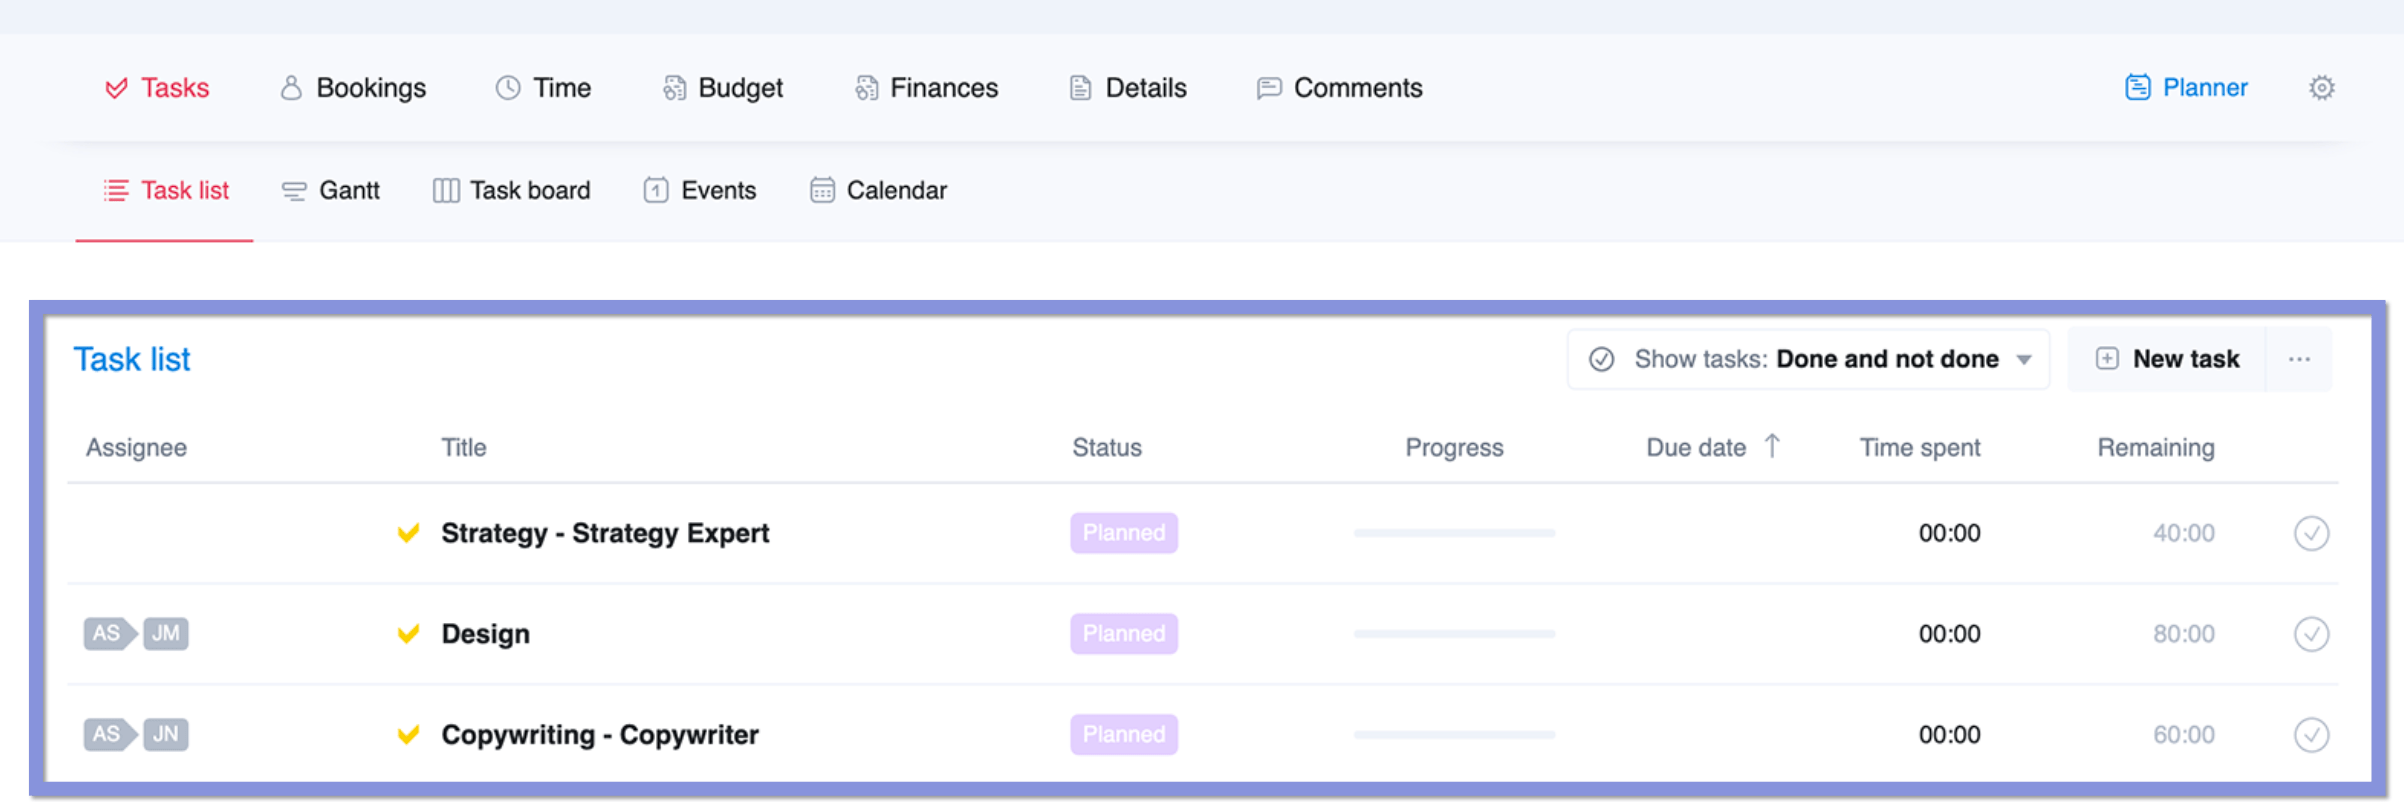Open the three-dots more options menu
2404x802 pixels.
pos(2299,359)
